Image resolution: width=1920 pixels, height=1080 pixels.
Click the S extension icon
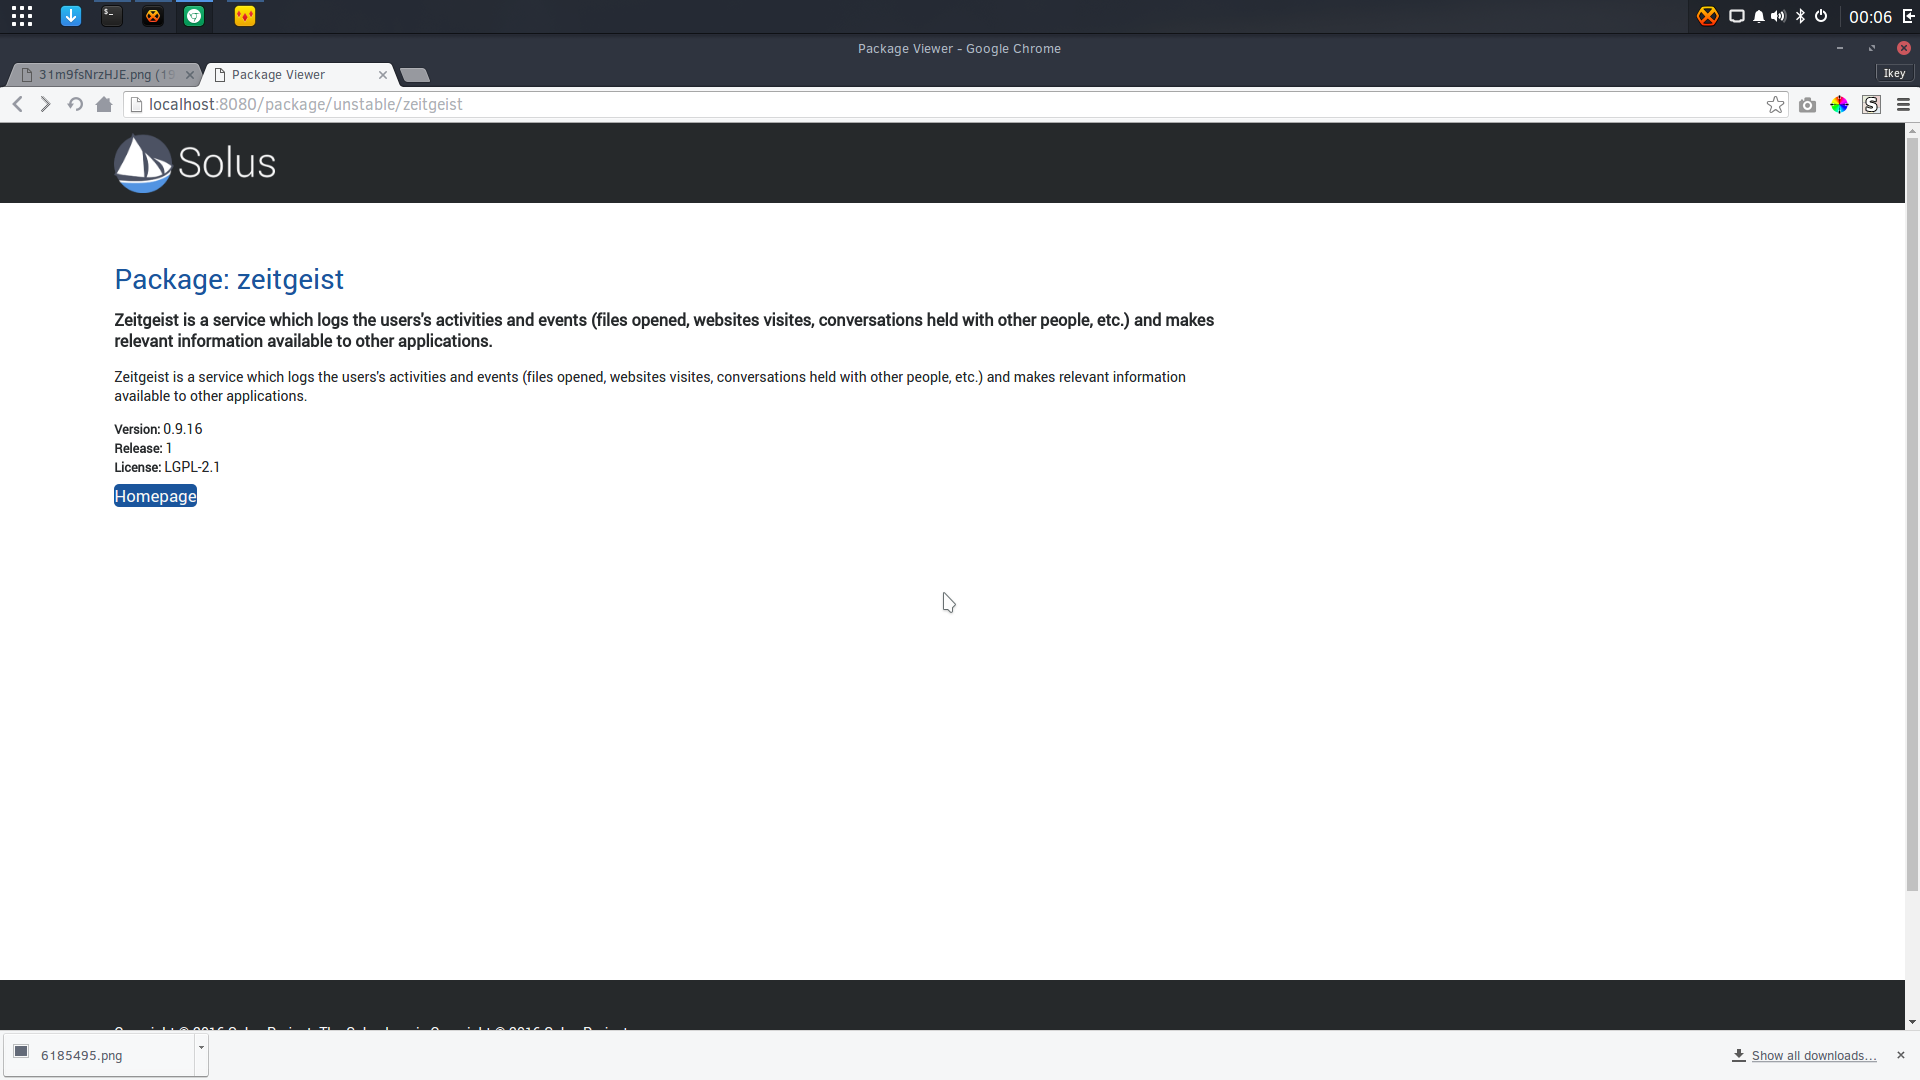[x=1871, y=104]
